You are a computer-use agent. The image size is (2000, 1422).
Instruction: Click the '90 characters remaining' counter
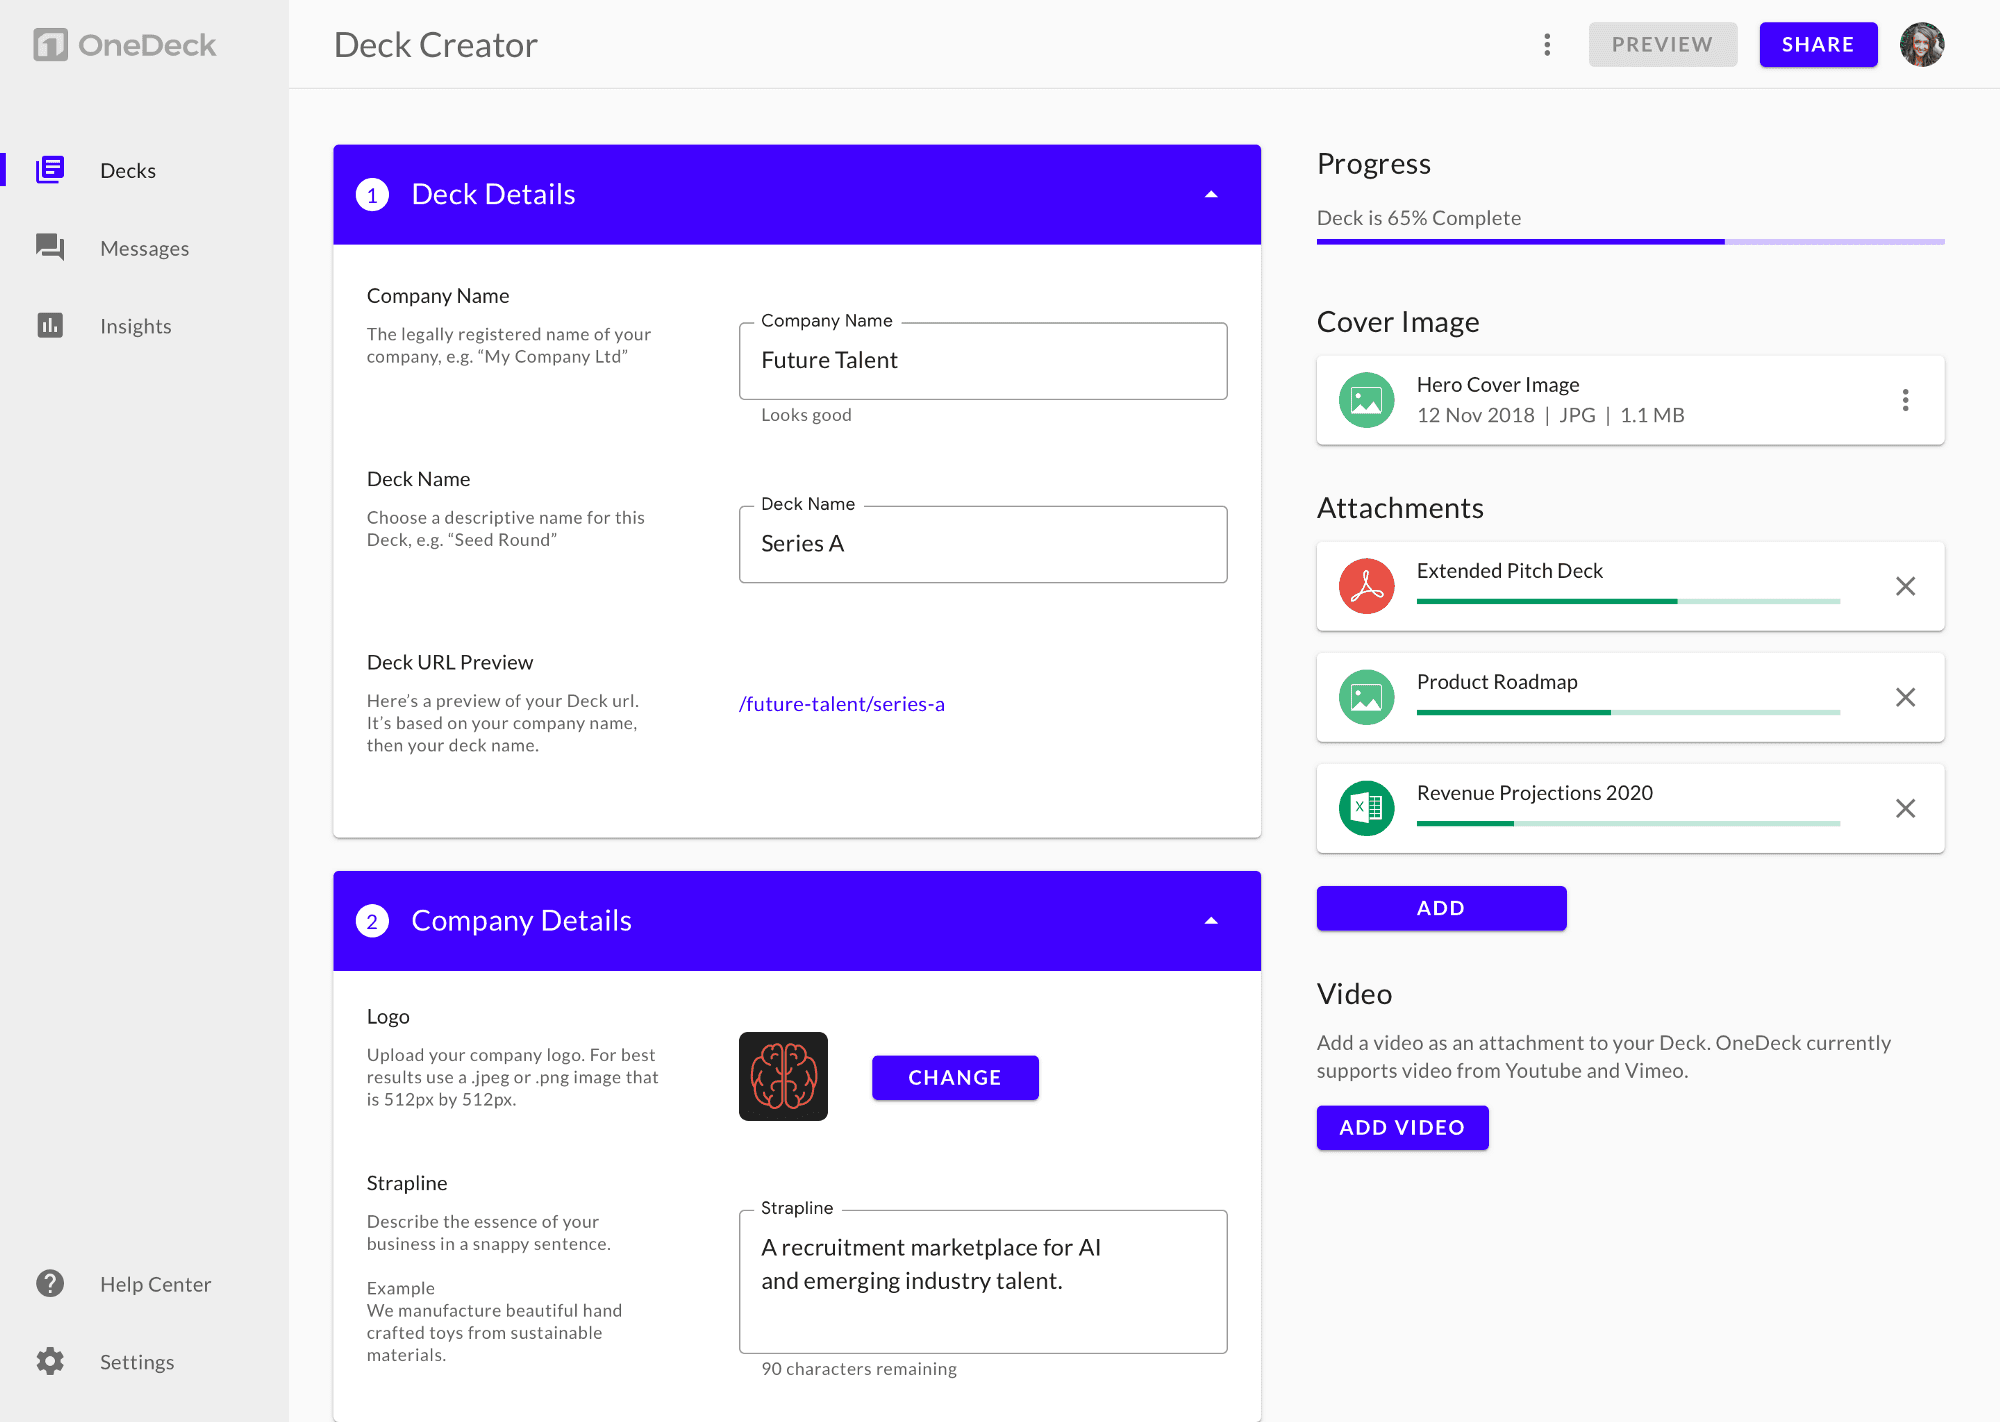(858, 1368)
